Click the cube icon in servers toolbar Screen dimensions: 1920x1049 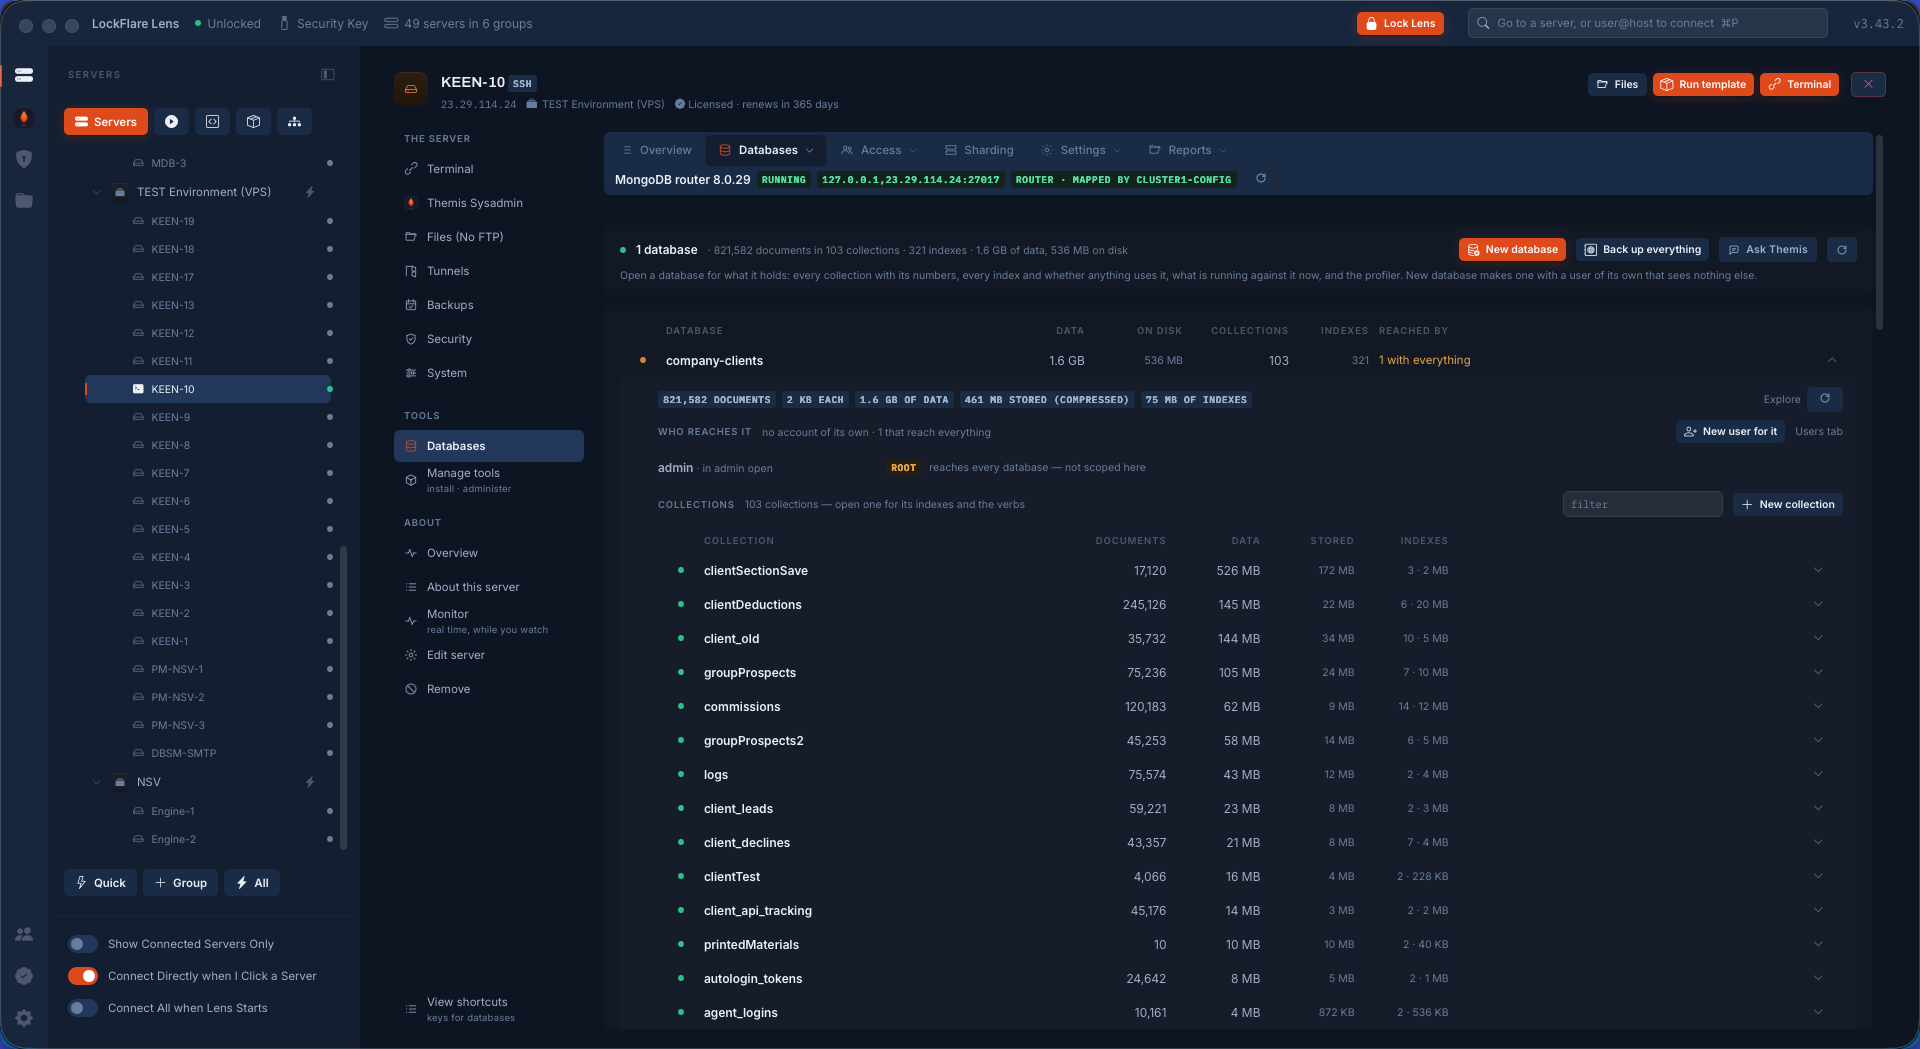(x=254, y=122)
